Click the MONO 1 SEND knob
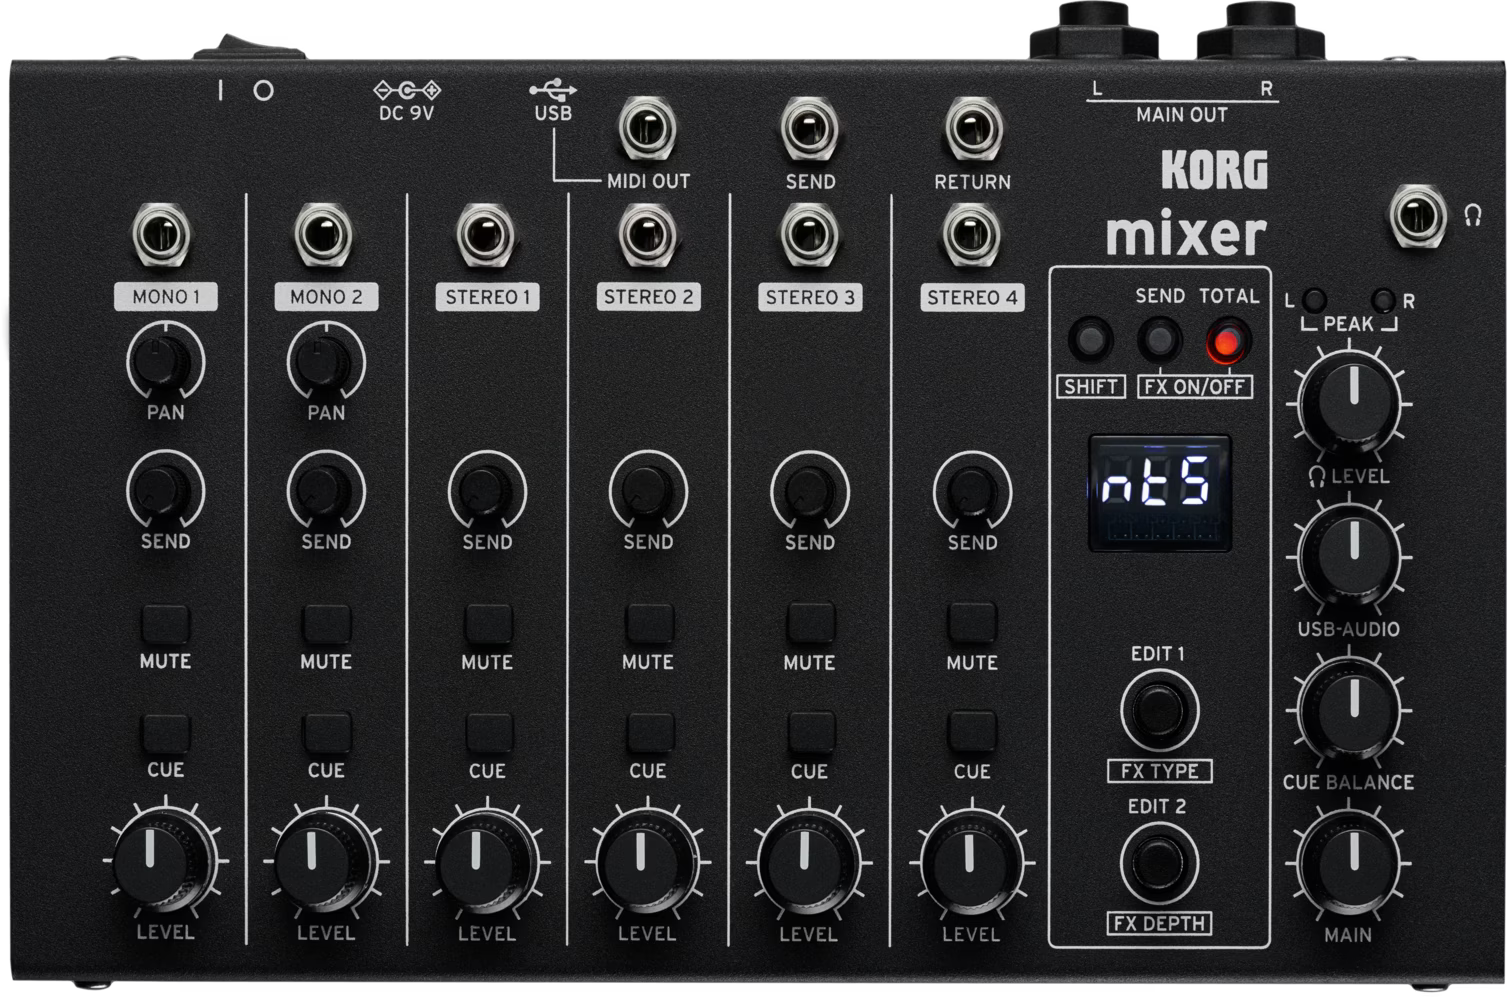Image resolution: width=1507 pixels, height=1000 pixels. tap(165, 490)
